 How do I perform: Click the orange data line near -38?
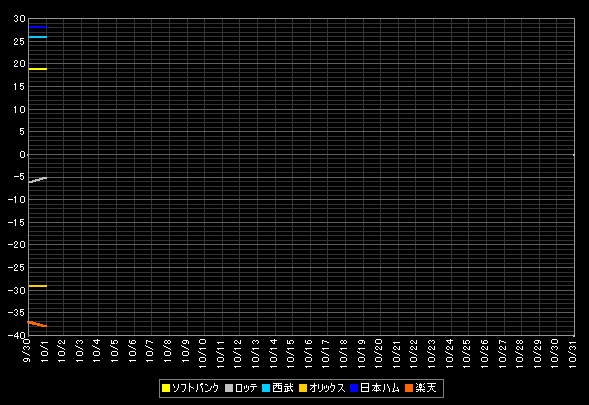38,324
